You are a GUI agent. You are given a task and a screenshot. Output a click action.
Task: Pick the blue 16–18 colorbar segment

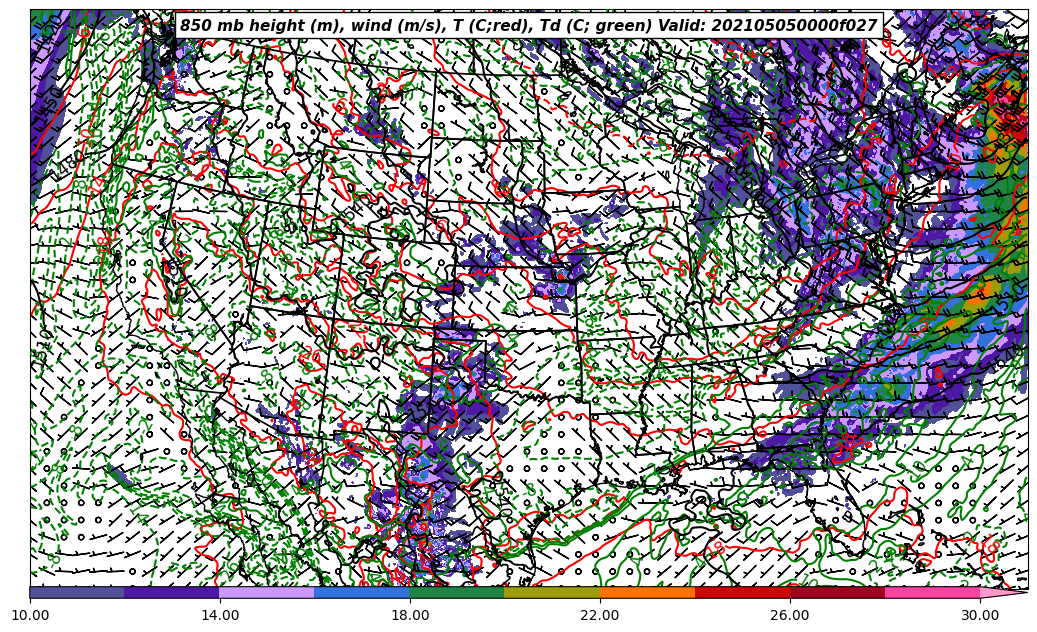362,593
